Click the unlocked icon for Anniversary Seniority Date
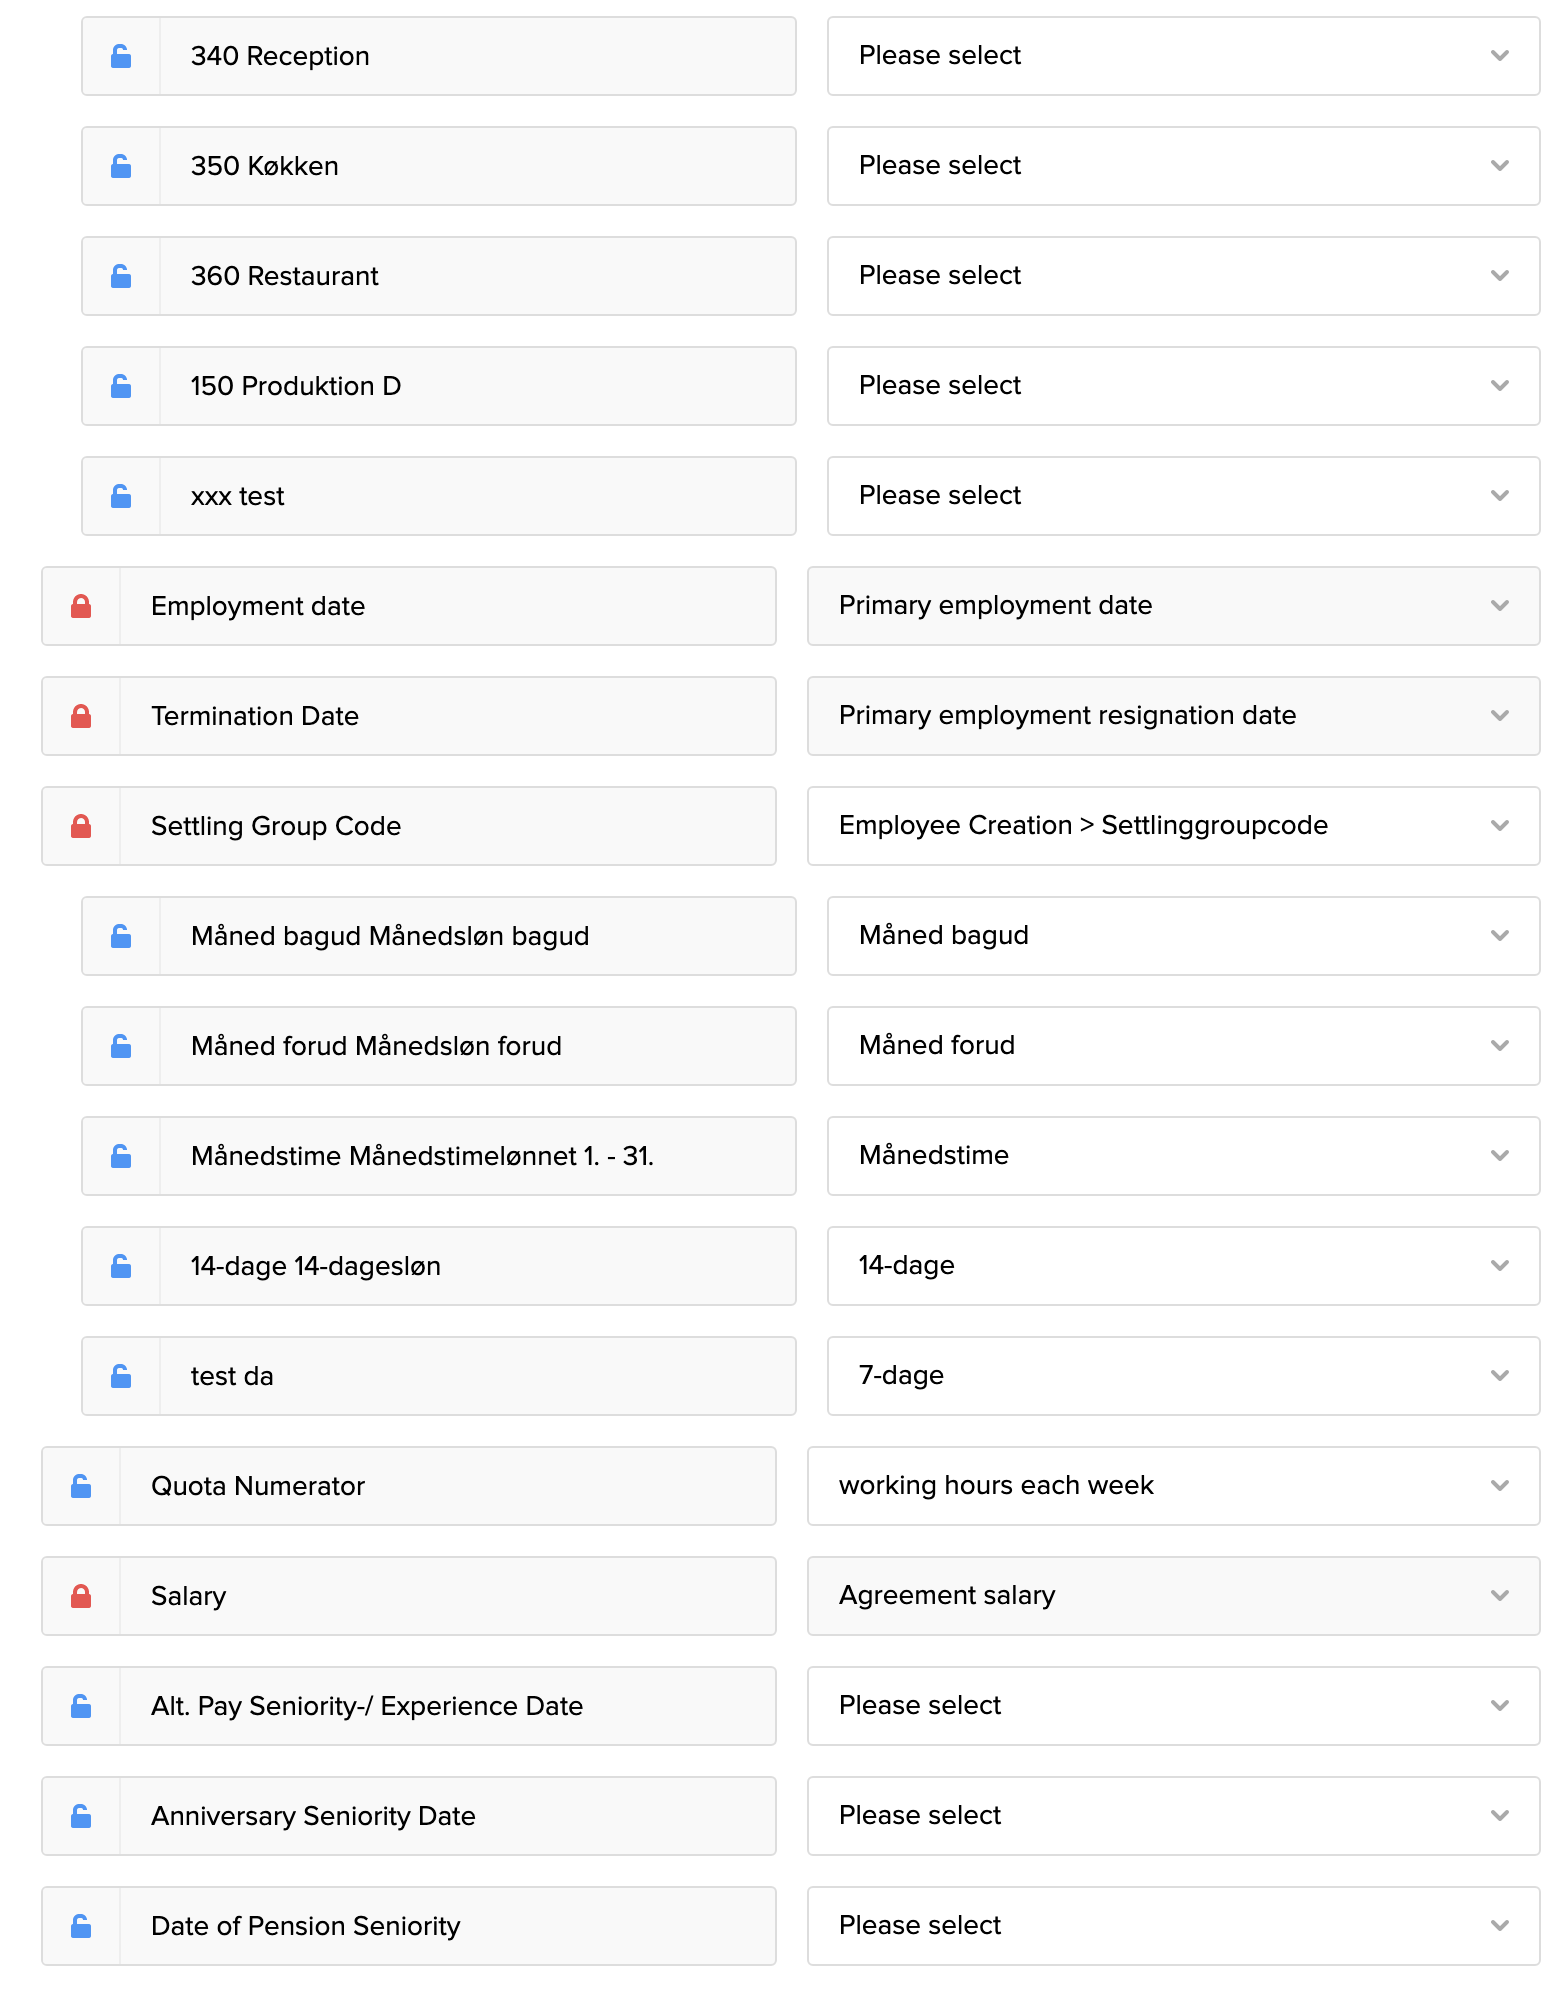Image resolution: width=1560 pixels, height=1992 pixels. (81, 1816)
